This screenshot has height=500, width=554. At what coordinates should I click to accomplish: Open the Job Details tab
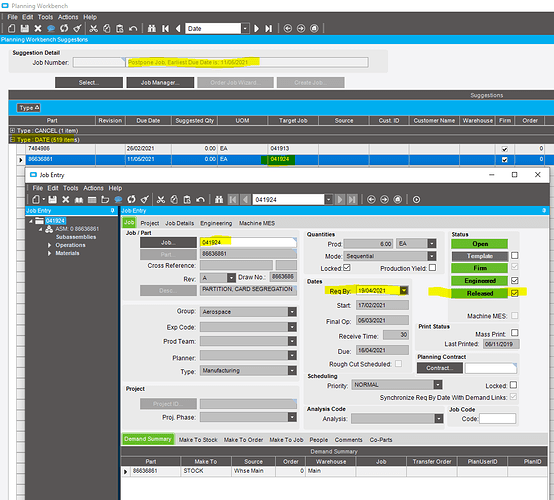pyautogui.click(x=179, y=223)
